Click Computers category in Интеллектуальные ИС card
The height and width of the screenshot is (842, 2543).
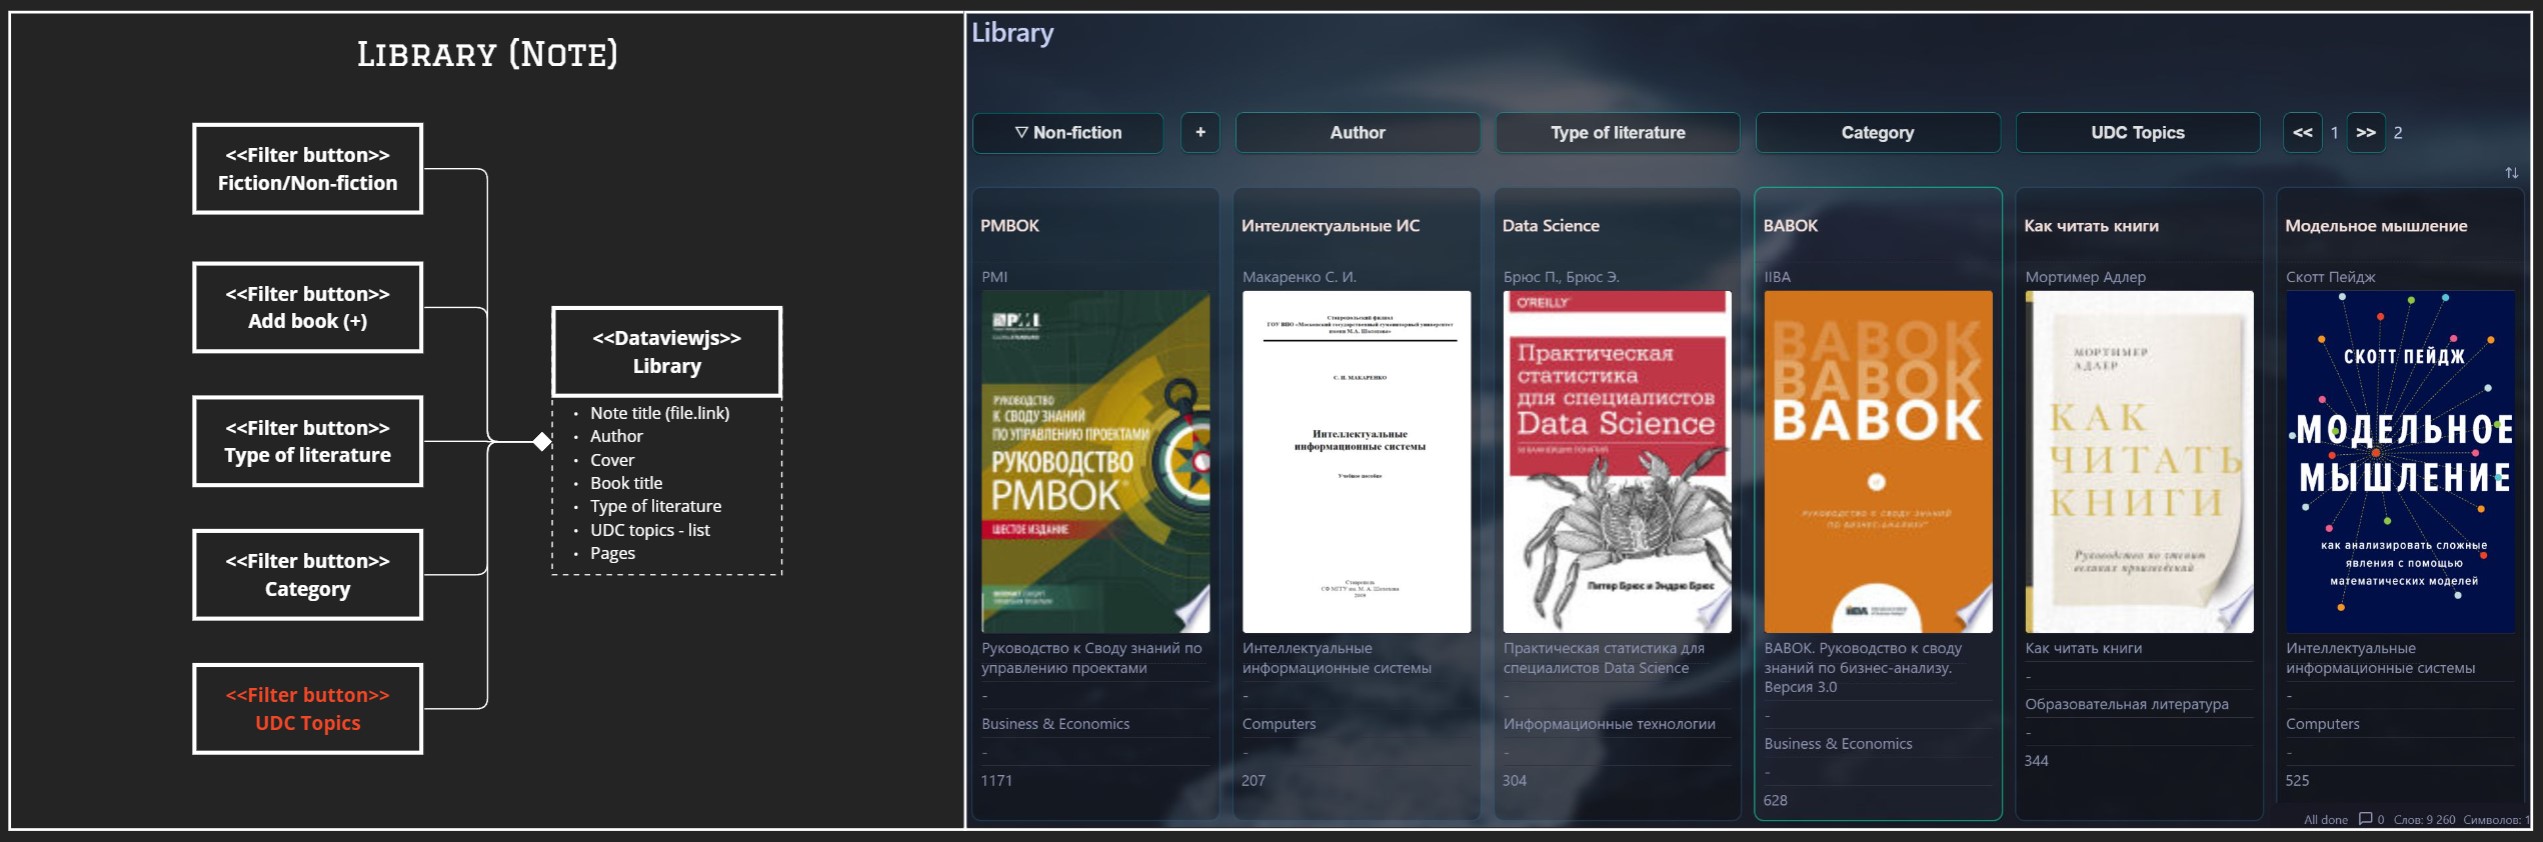1279,724
